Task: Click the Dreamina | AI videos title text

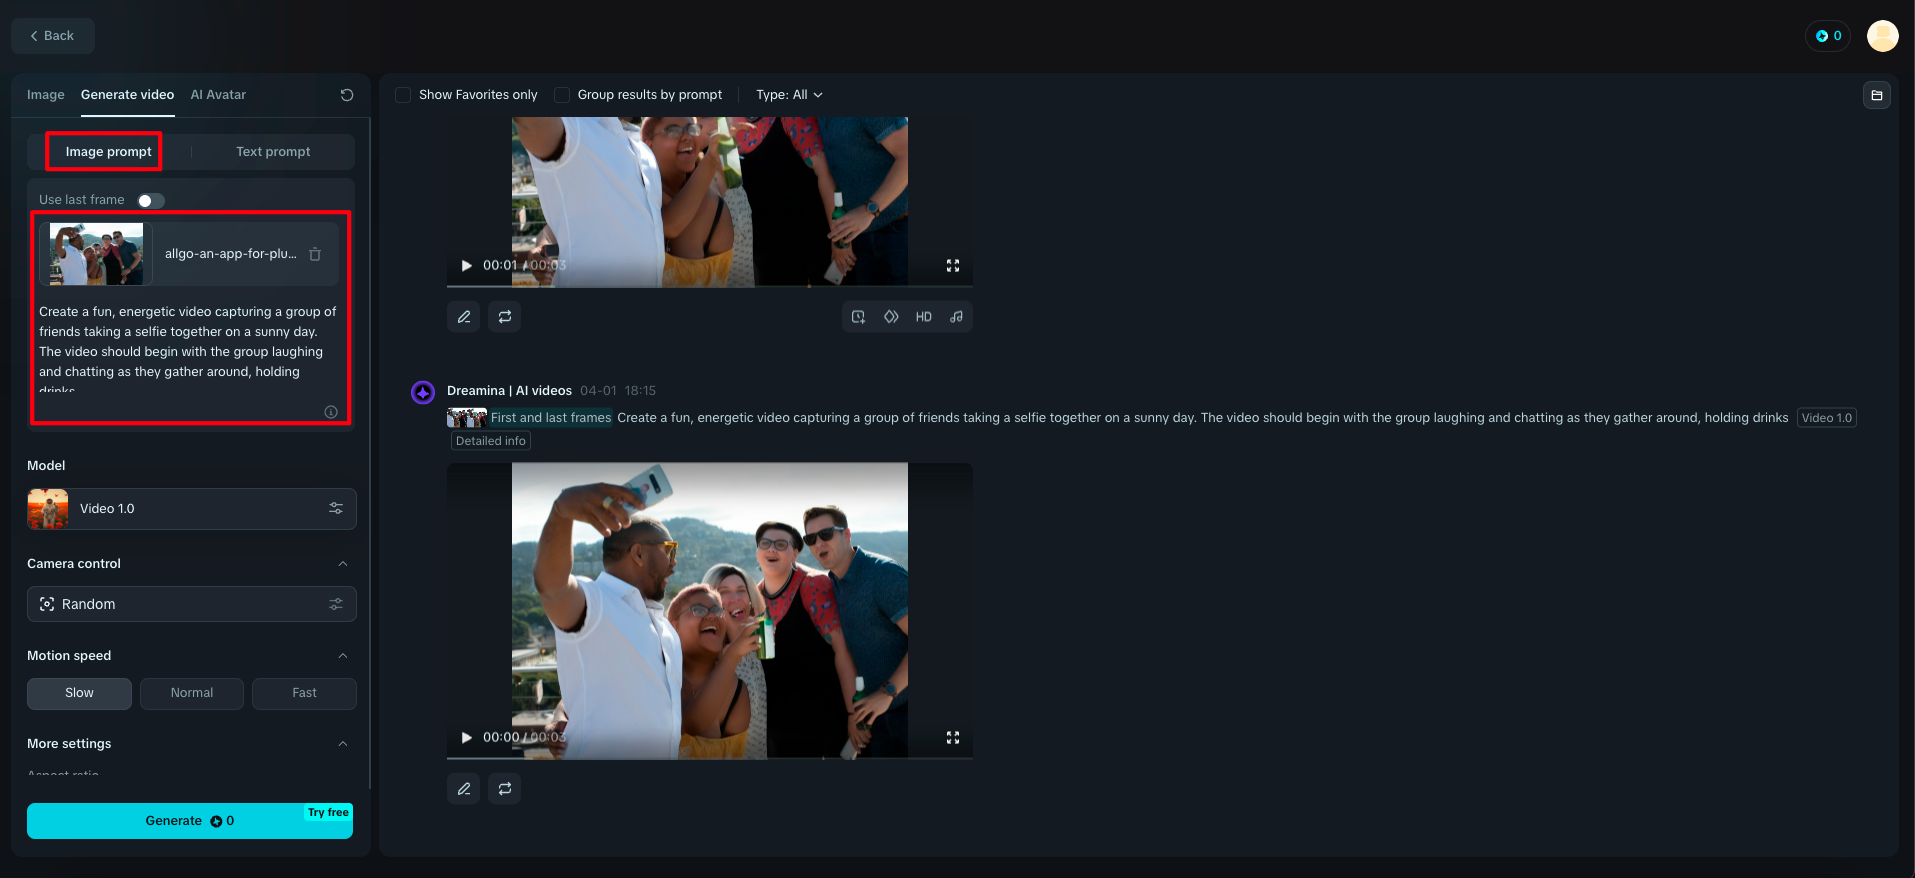Action: tap(509, 391)
